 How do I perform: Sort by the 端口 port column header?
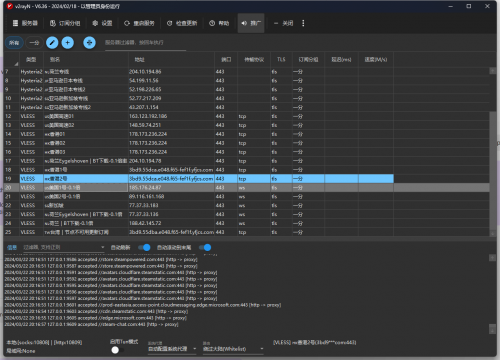pos(226,60)
